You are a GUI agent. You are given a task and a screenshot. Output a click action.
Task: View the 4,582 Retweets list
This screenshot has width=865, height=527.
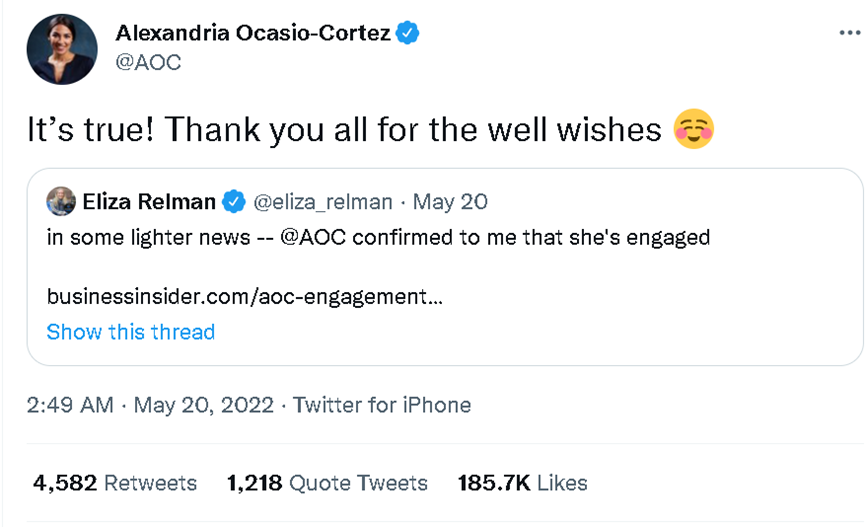[115, 483]
